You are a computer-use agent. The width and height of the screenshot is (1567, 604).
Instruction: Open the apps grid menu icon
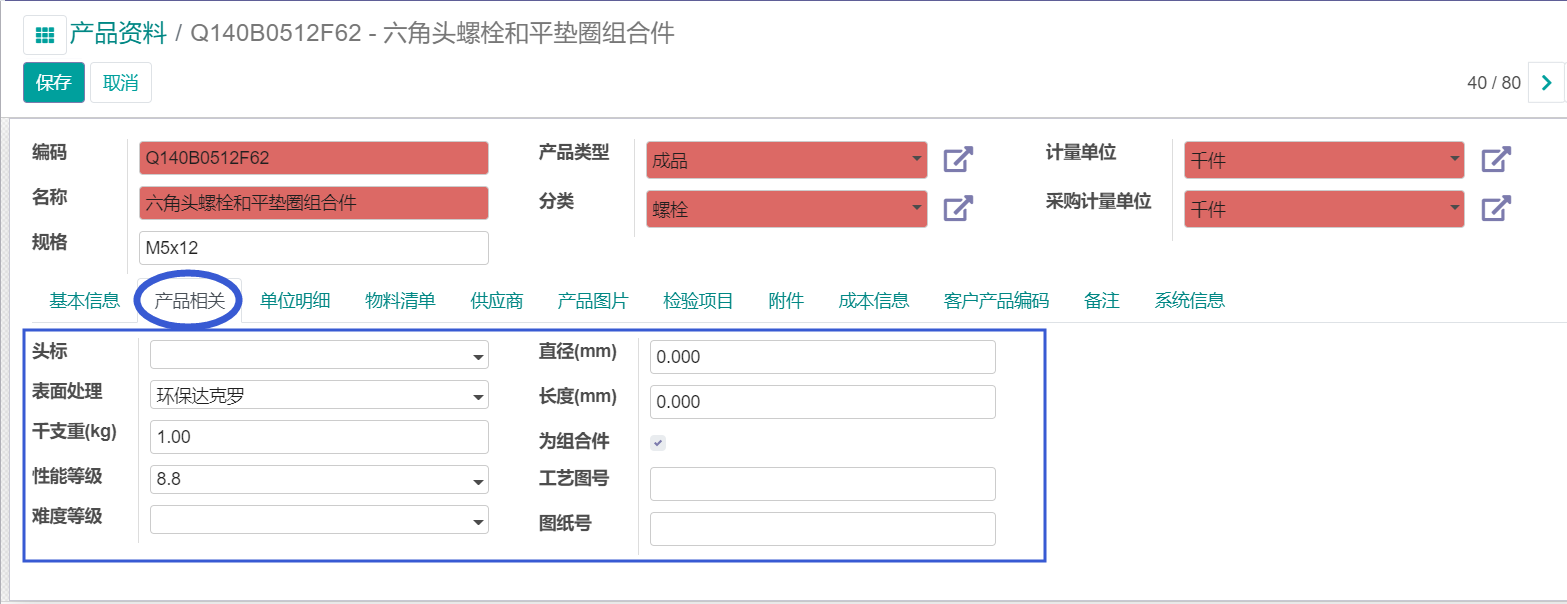(45, 35)
